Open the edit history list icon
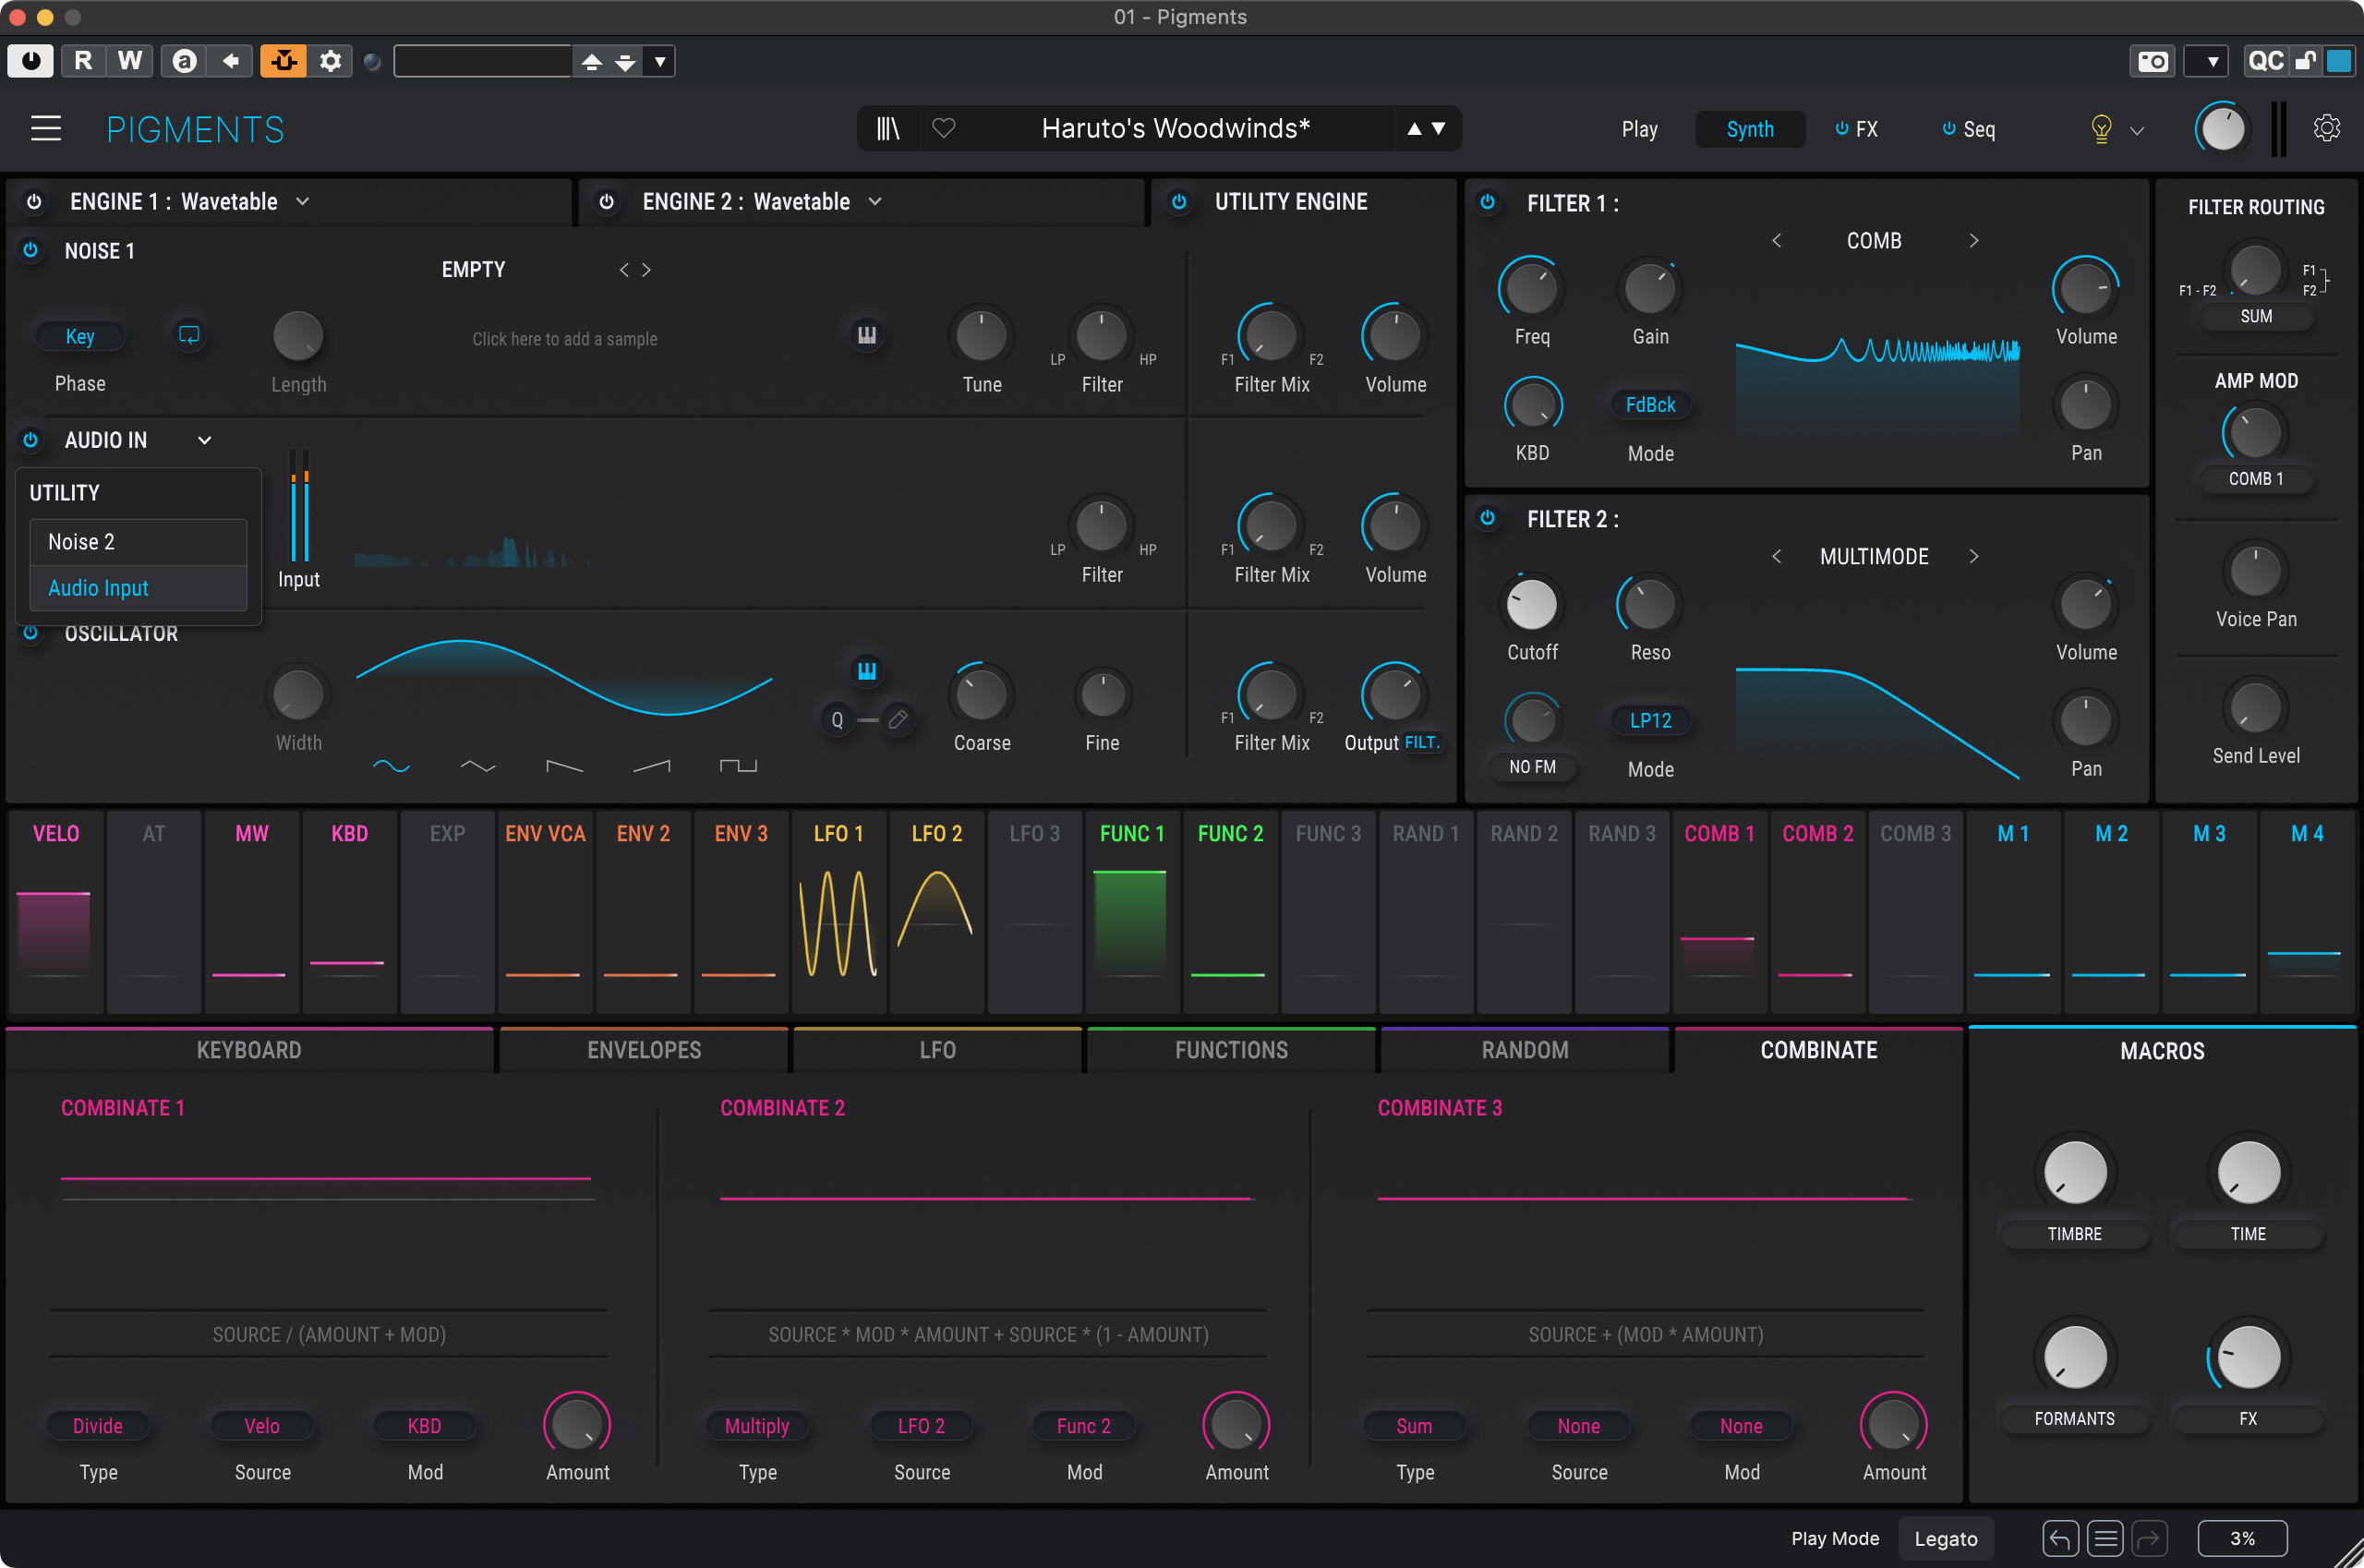The image size is (2364, 1568). click(2105, 1539)
